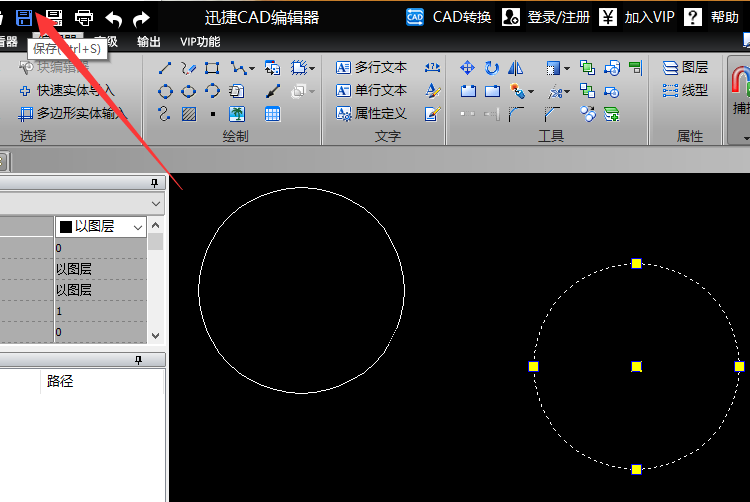Viewport: 750px width, 502px height.
Task: Click the Mirror tool icon
Action: coord(515,68)
